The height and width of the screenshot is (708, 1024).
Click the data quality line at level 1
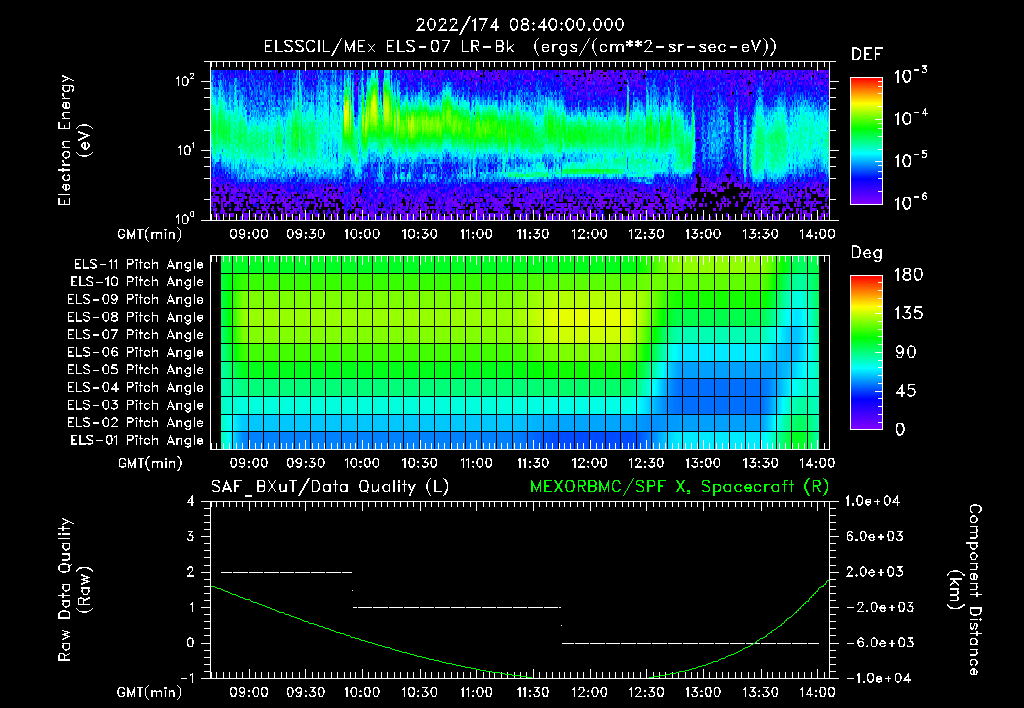456,607
